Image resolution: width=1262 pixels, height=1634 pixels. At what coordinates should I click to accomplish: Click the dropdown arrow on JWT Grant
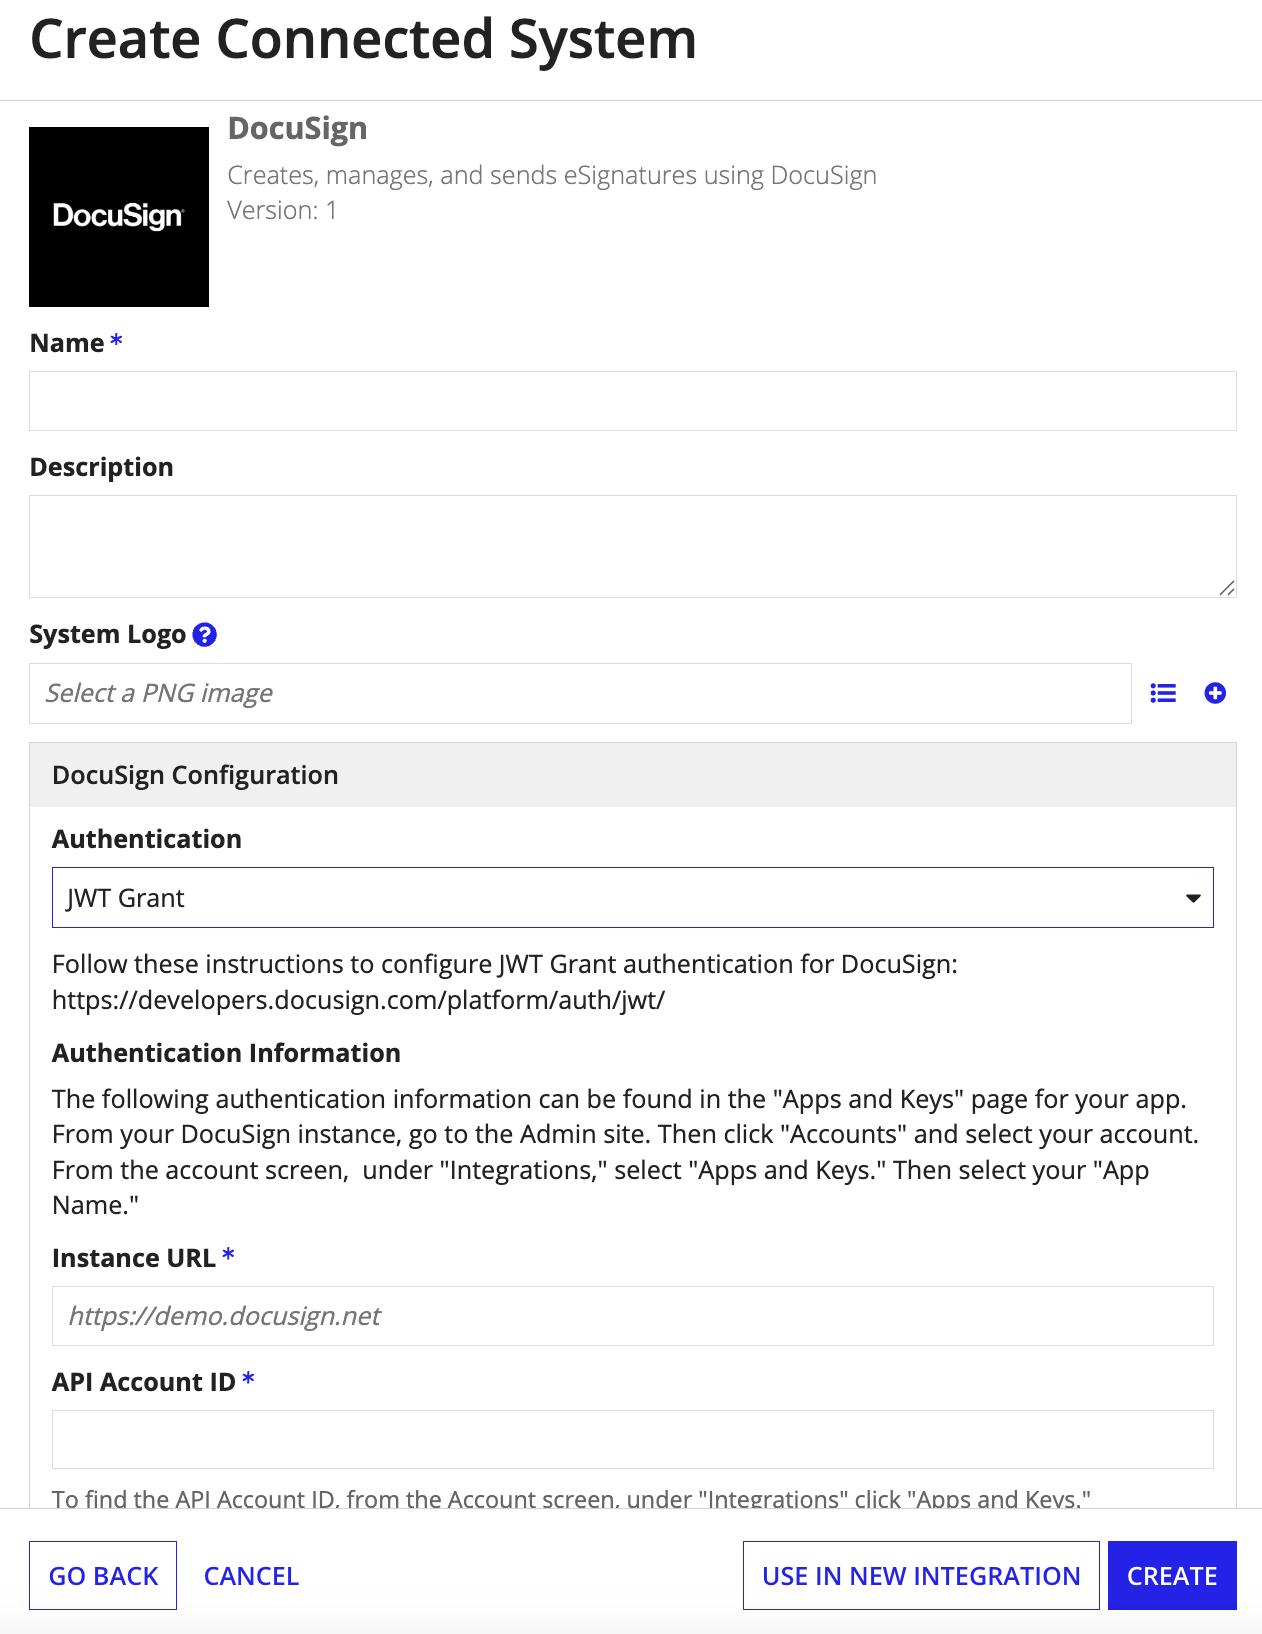click(x=1192, y=898)
